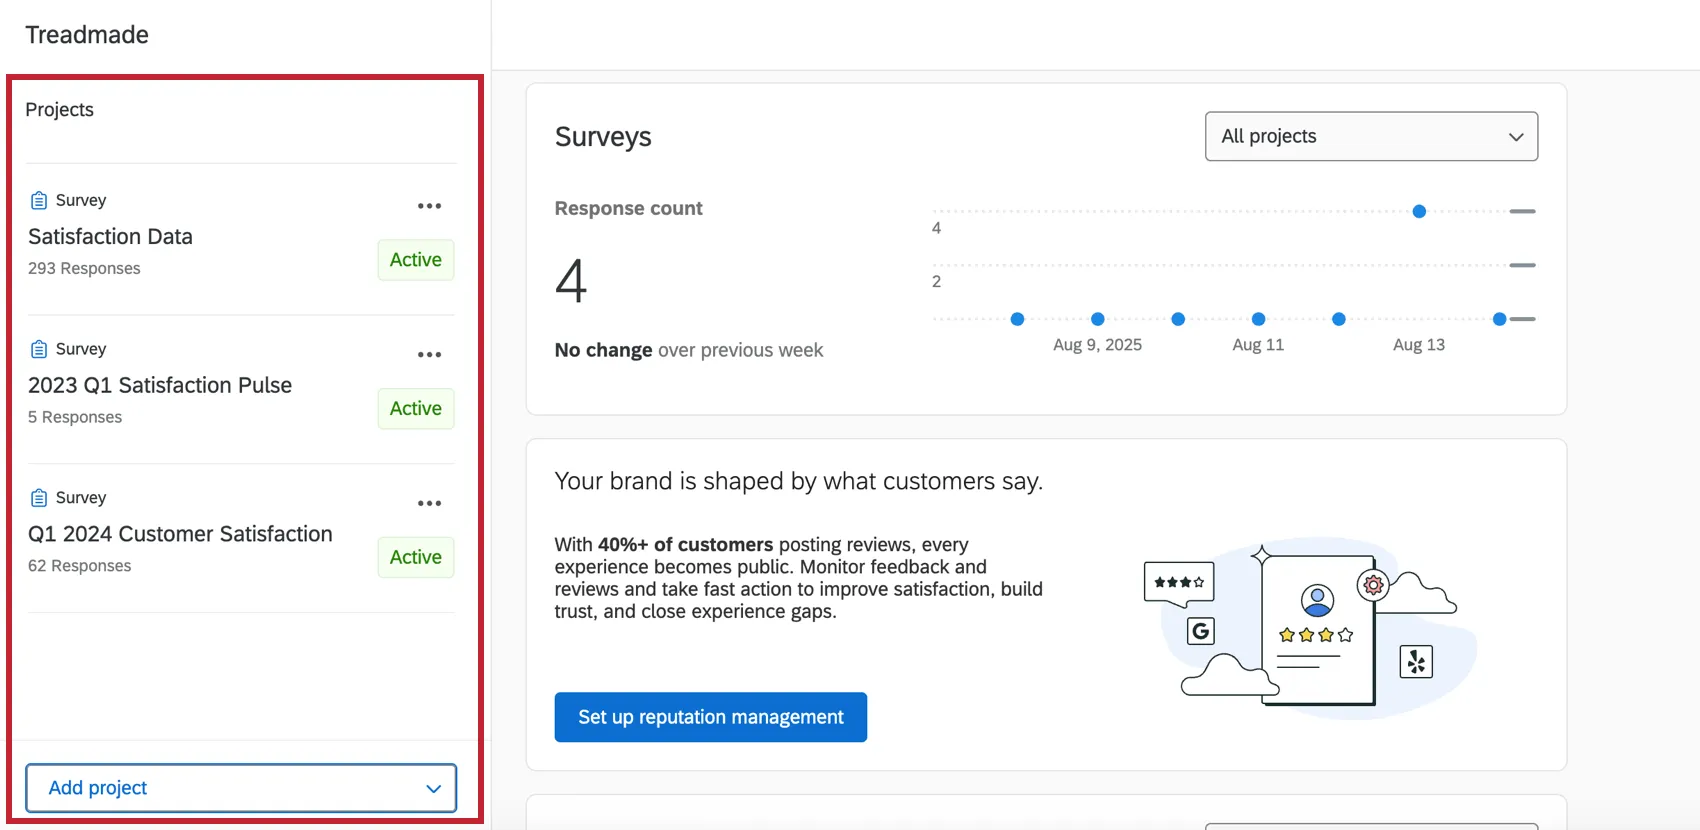Screen dimensions: 1700x830
Task: Expand the Add project dropdown
Action: pos(241,788)
